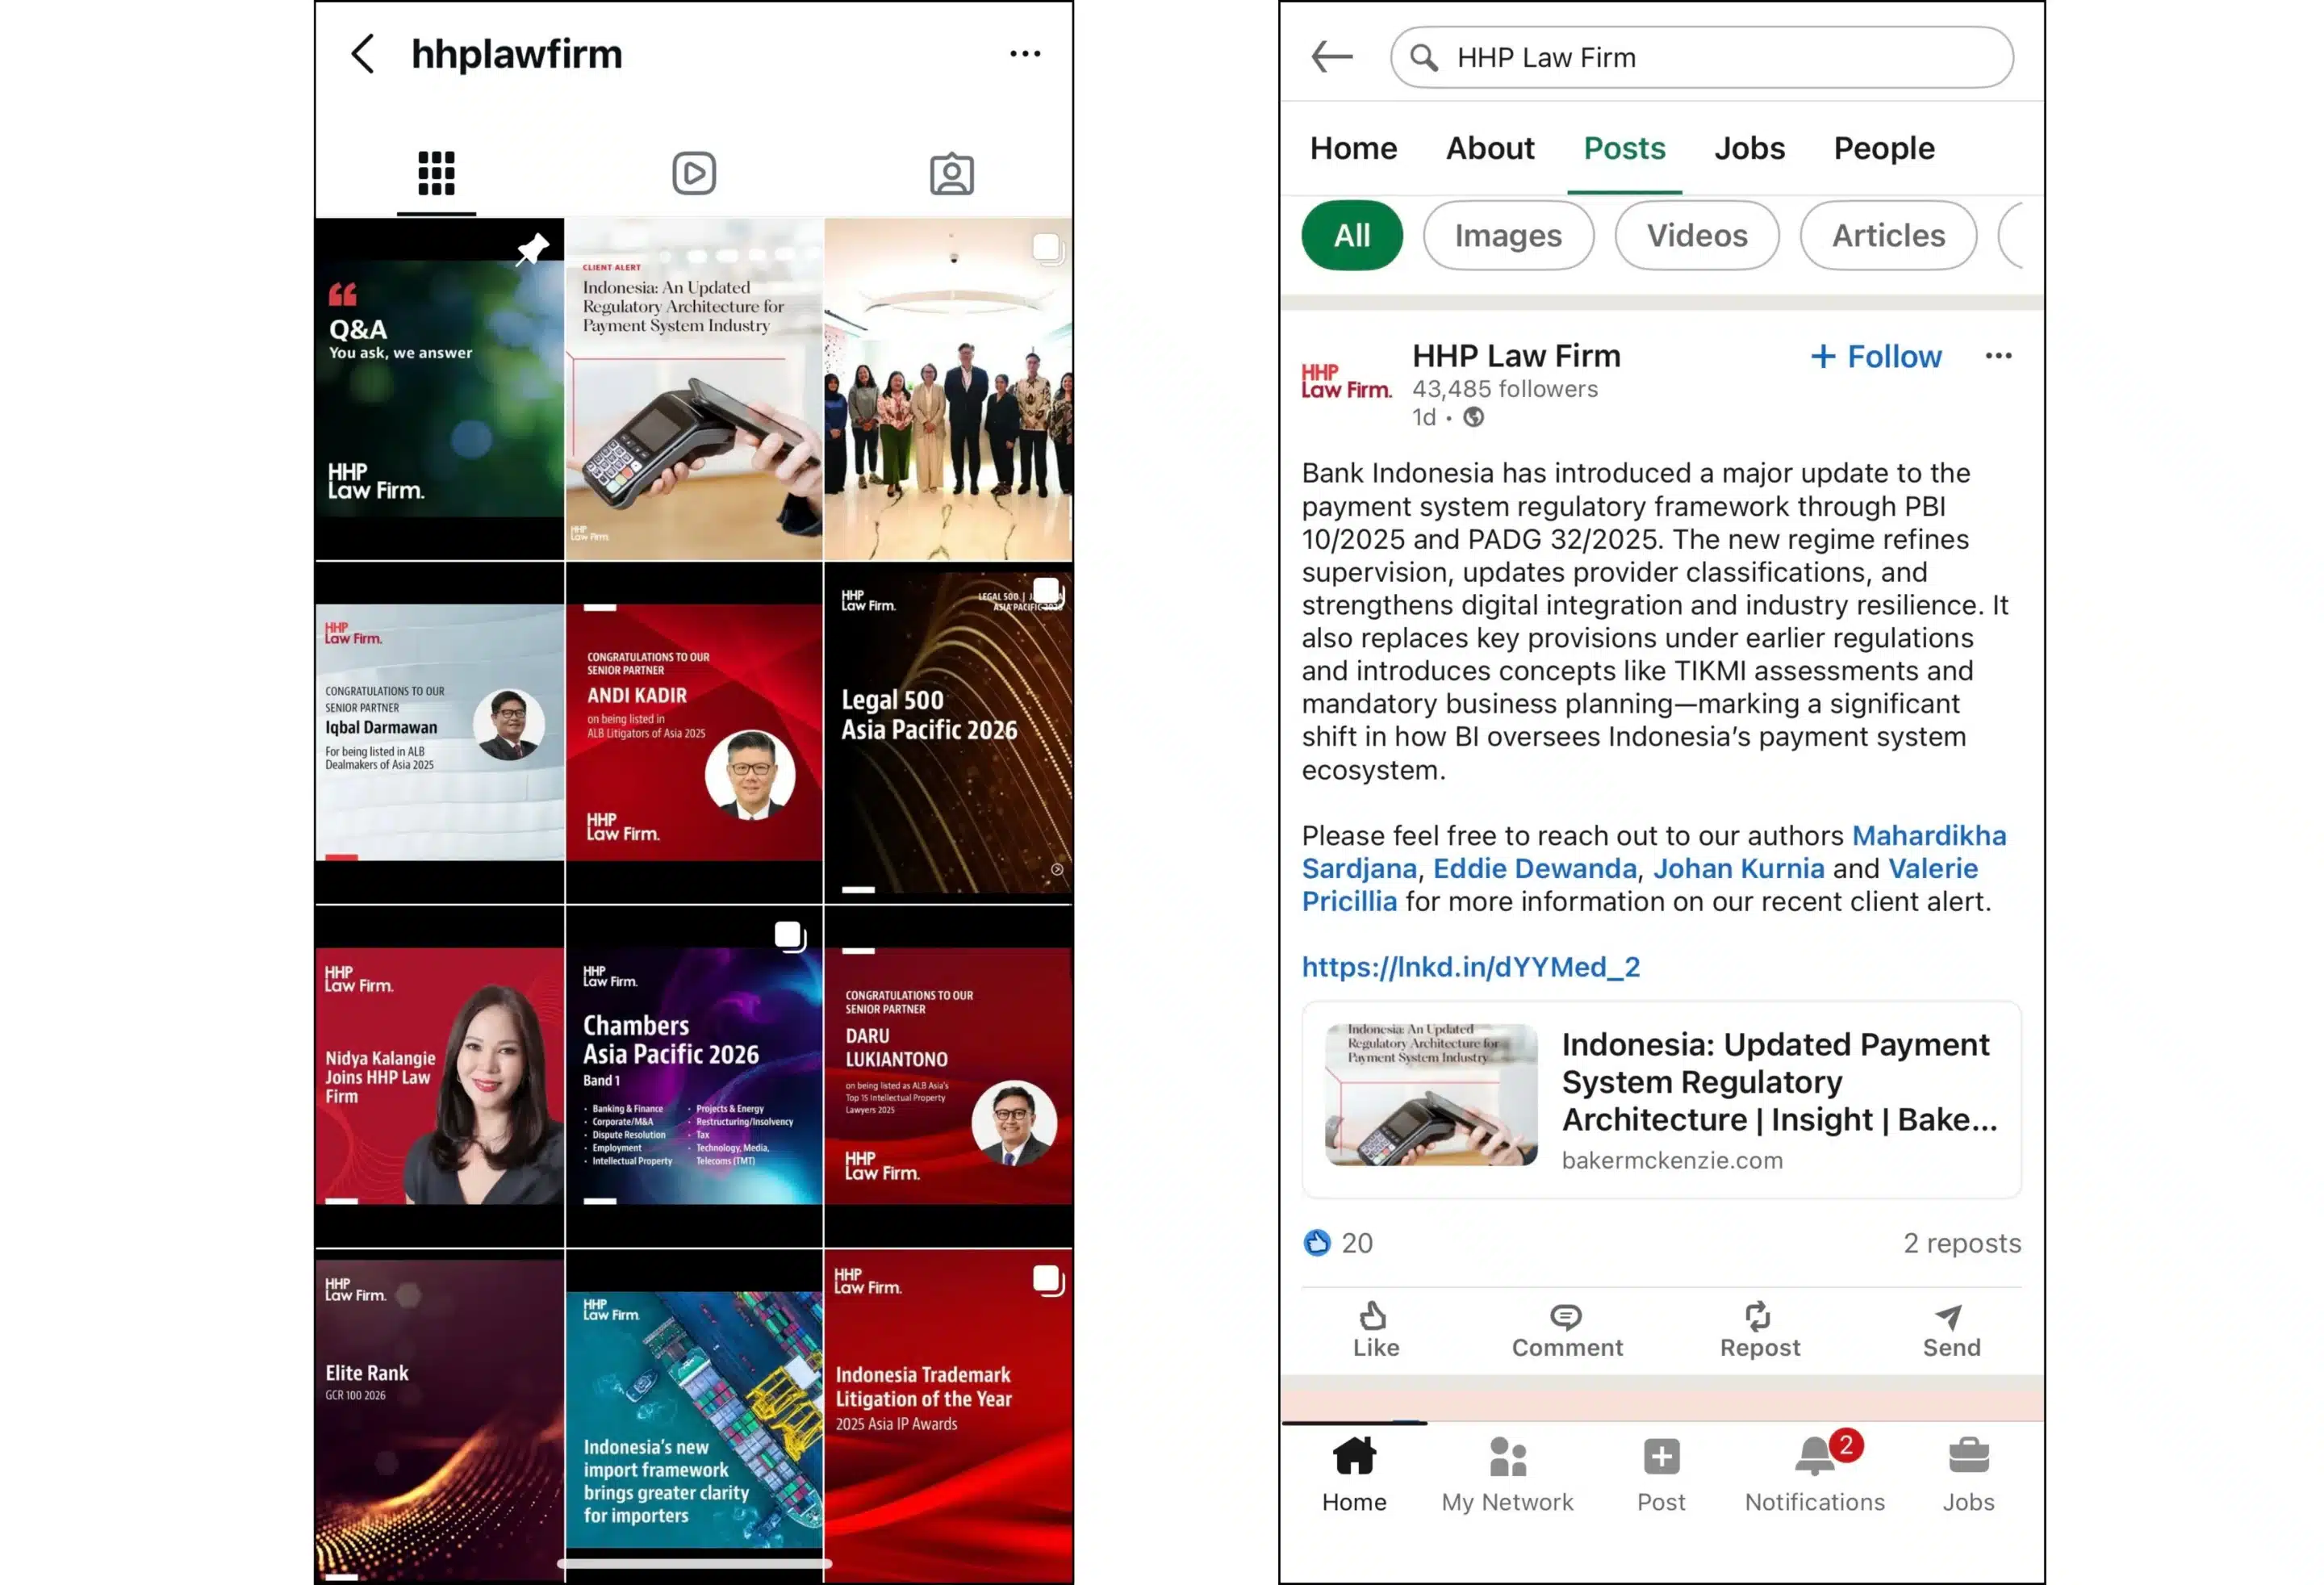
Task: Click the back arrow on hhplawfirm profile
Action: [x=363, y=53]
